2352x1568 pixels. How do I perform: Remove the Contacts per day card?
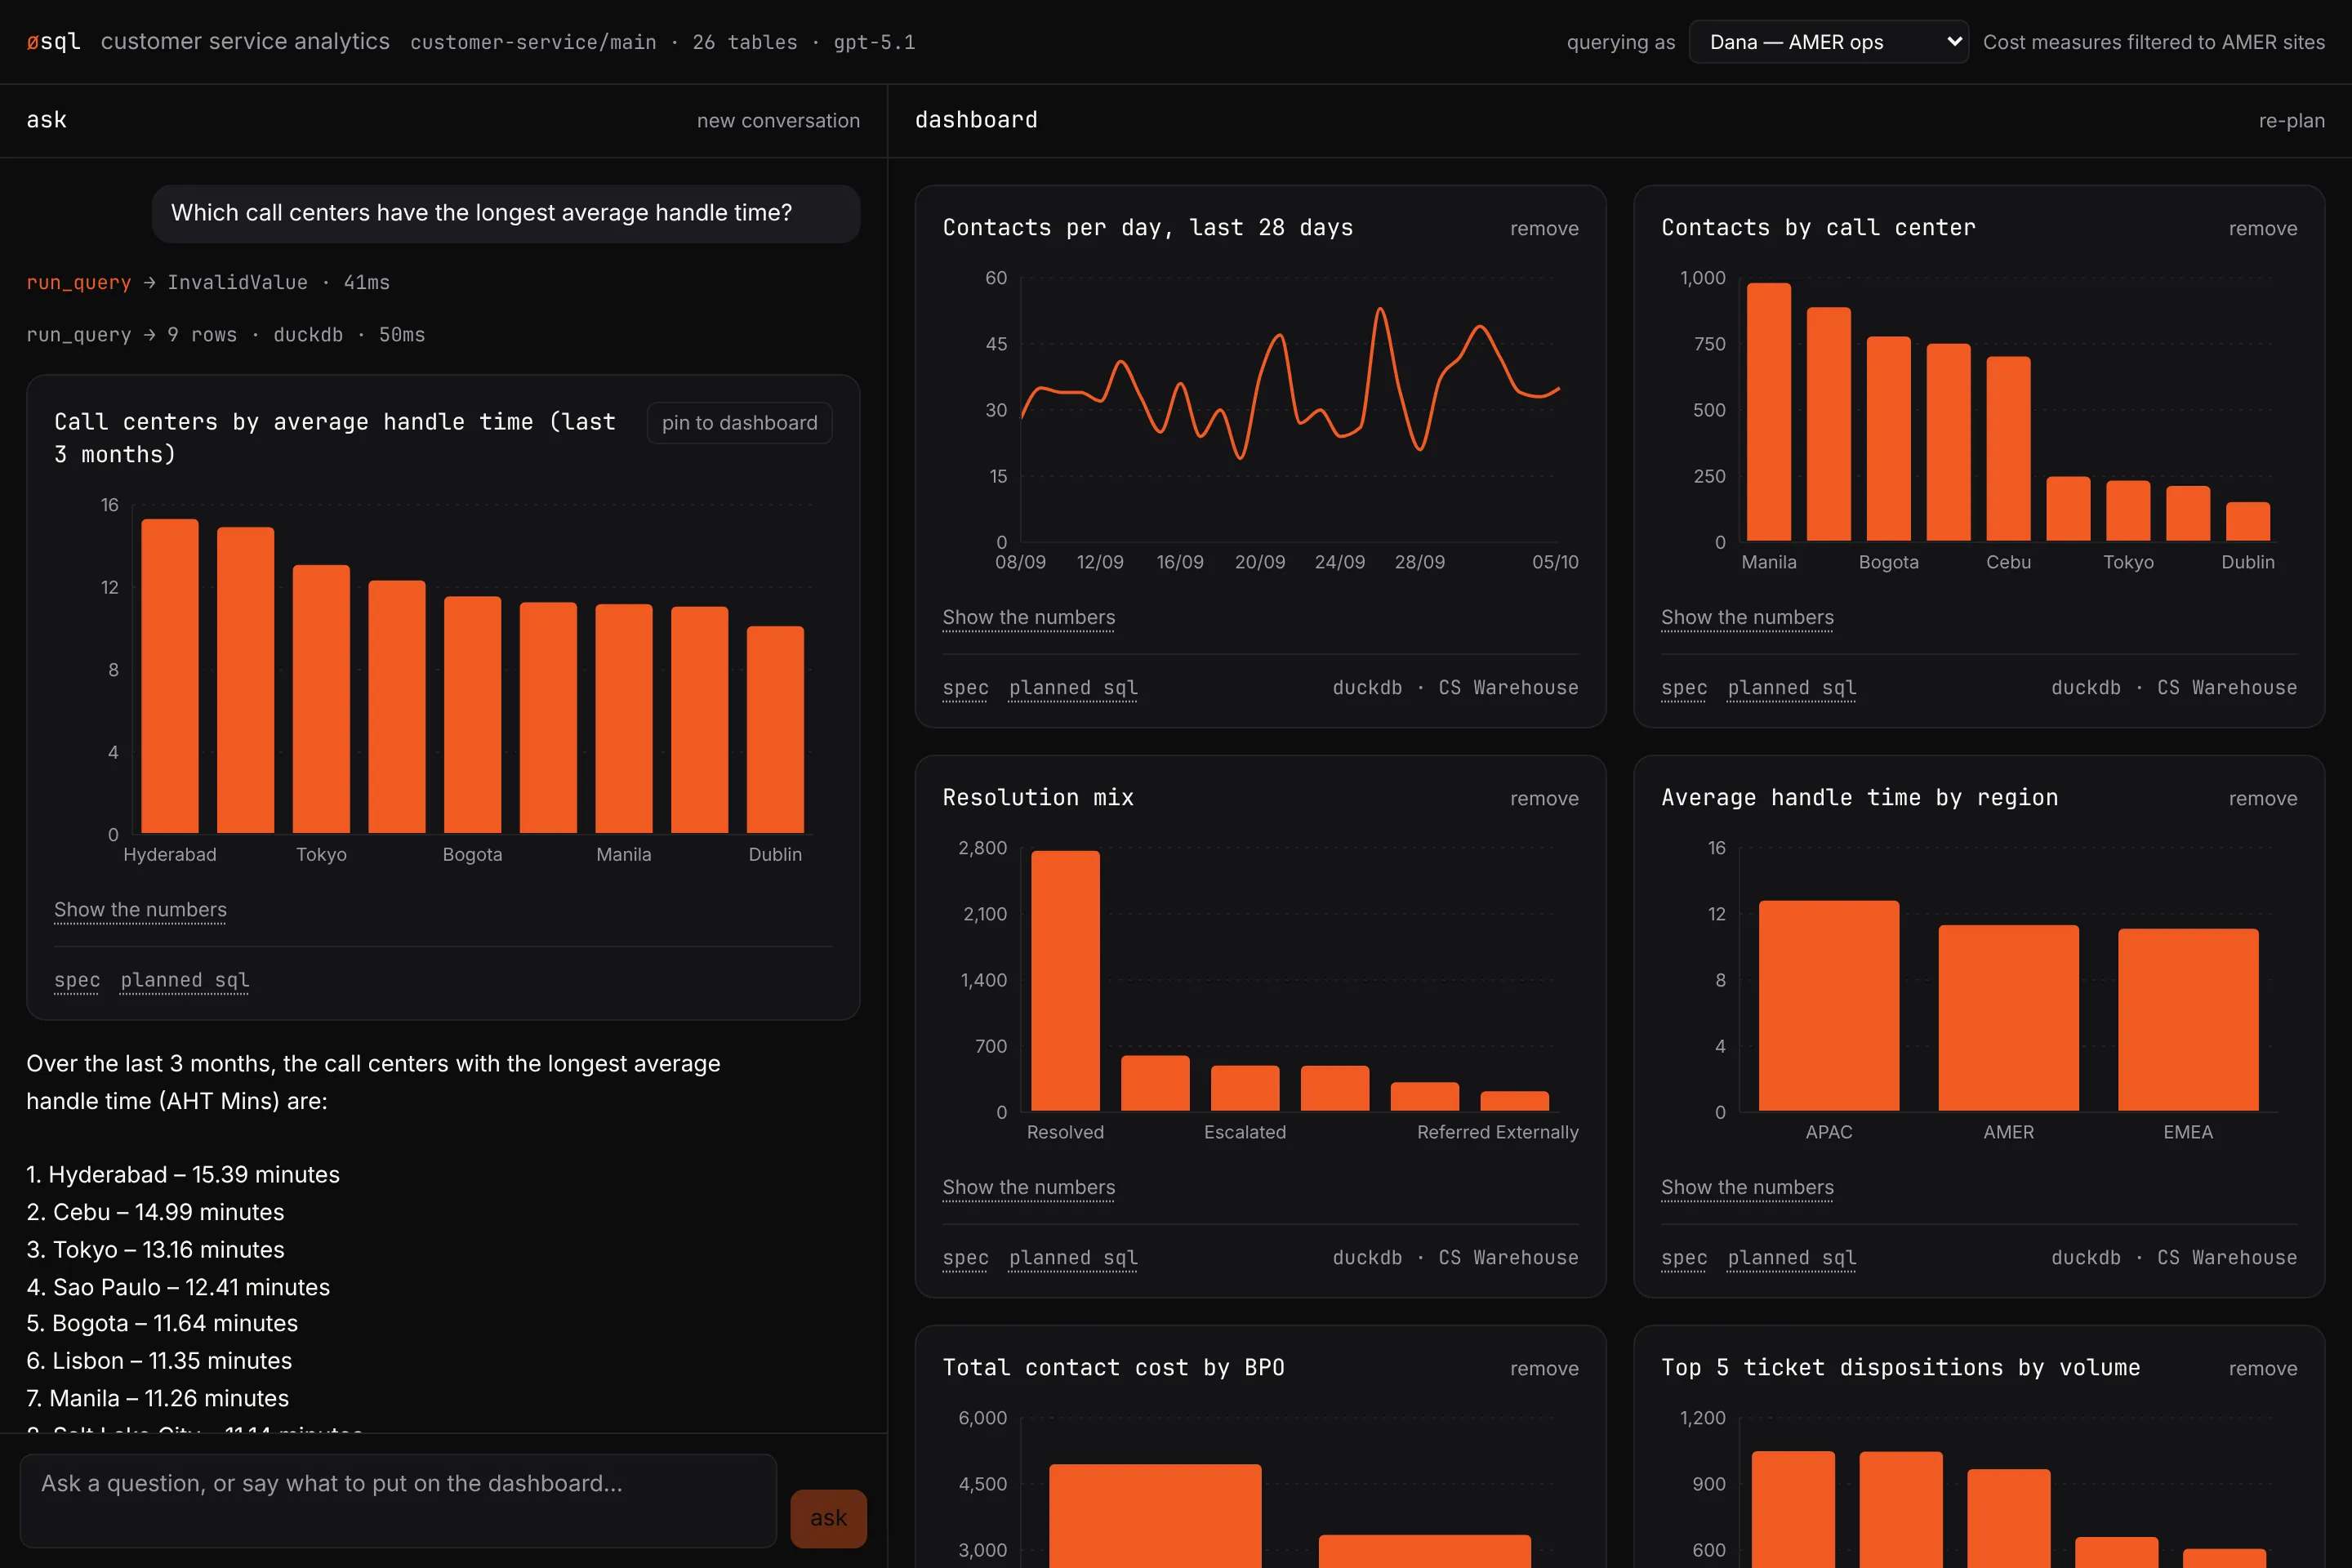(1544, 229)
